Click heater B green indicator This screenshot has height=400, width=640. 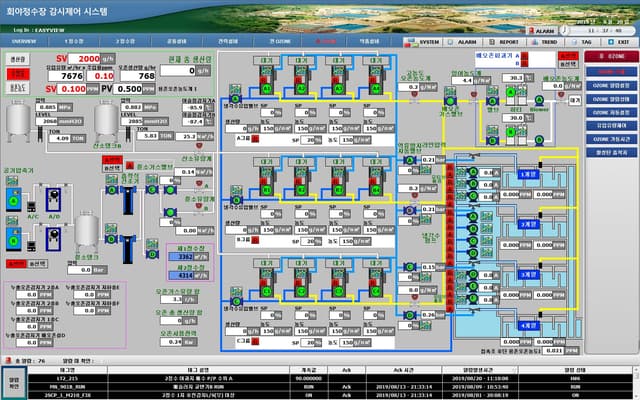click(x=511, y=132)
